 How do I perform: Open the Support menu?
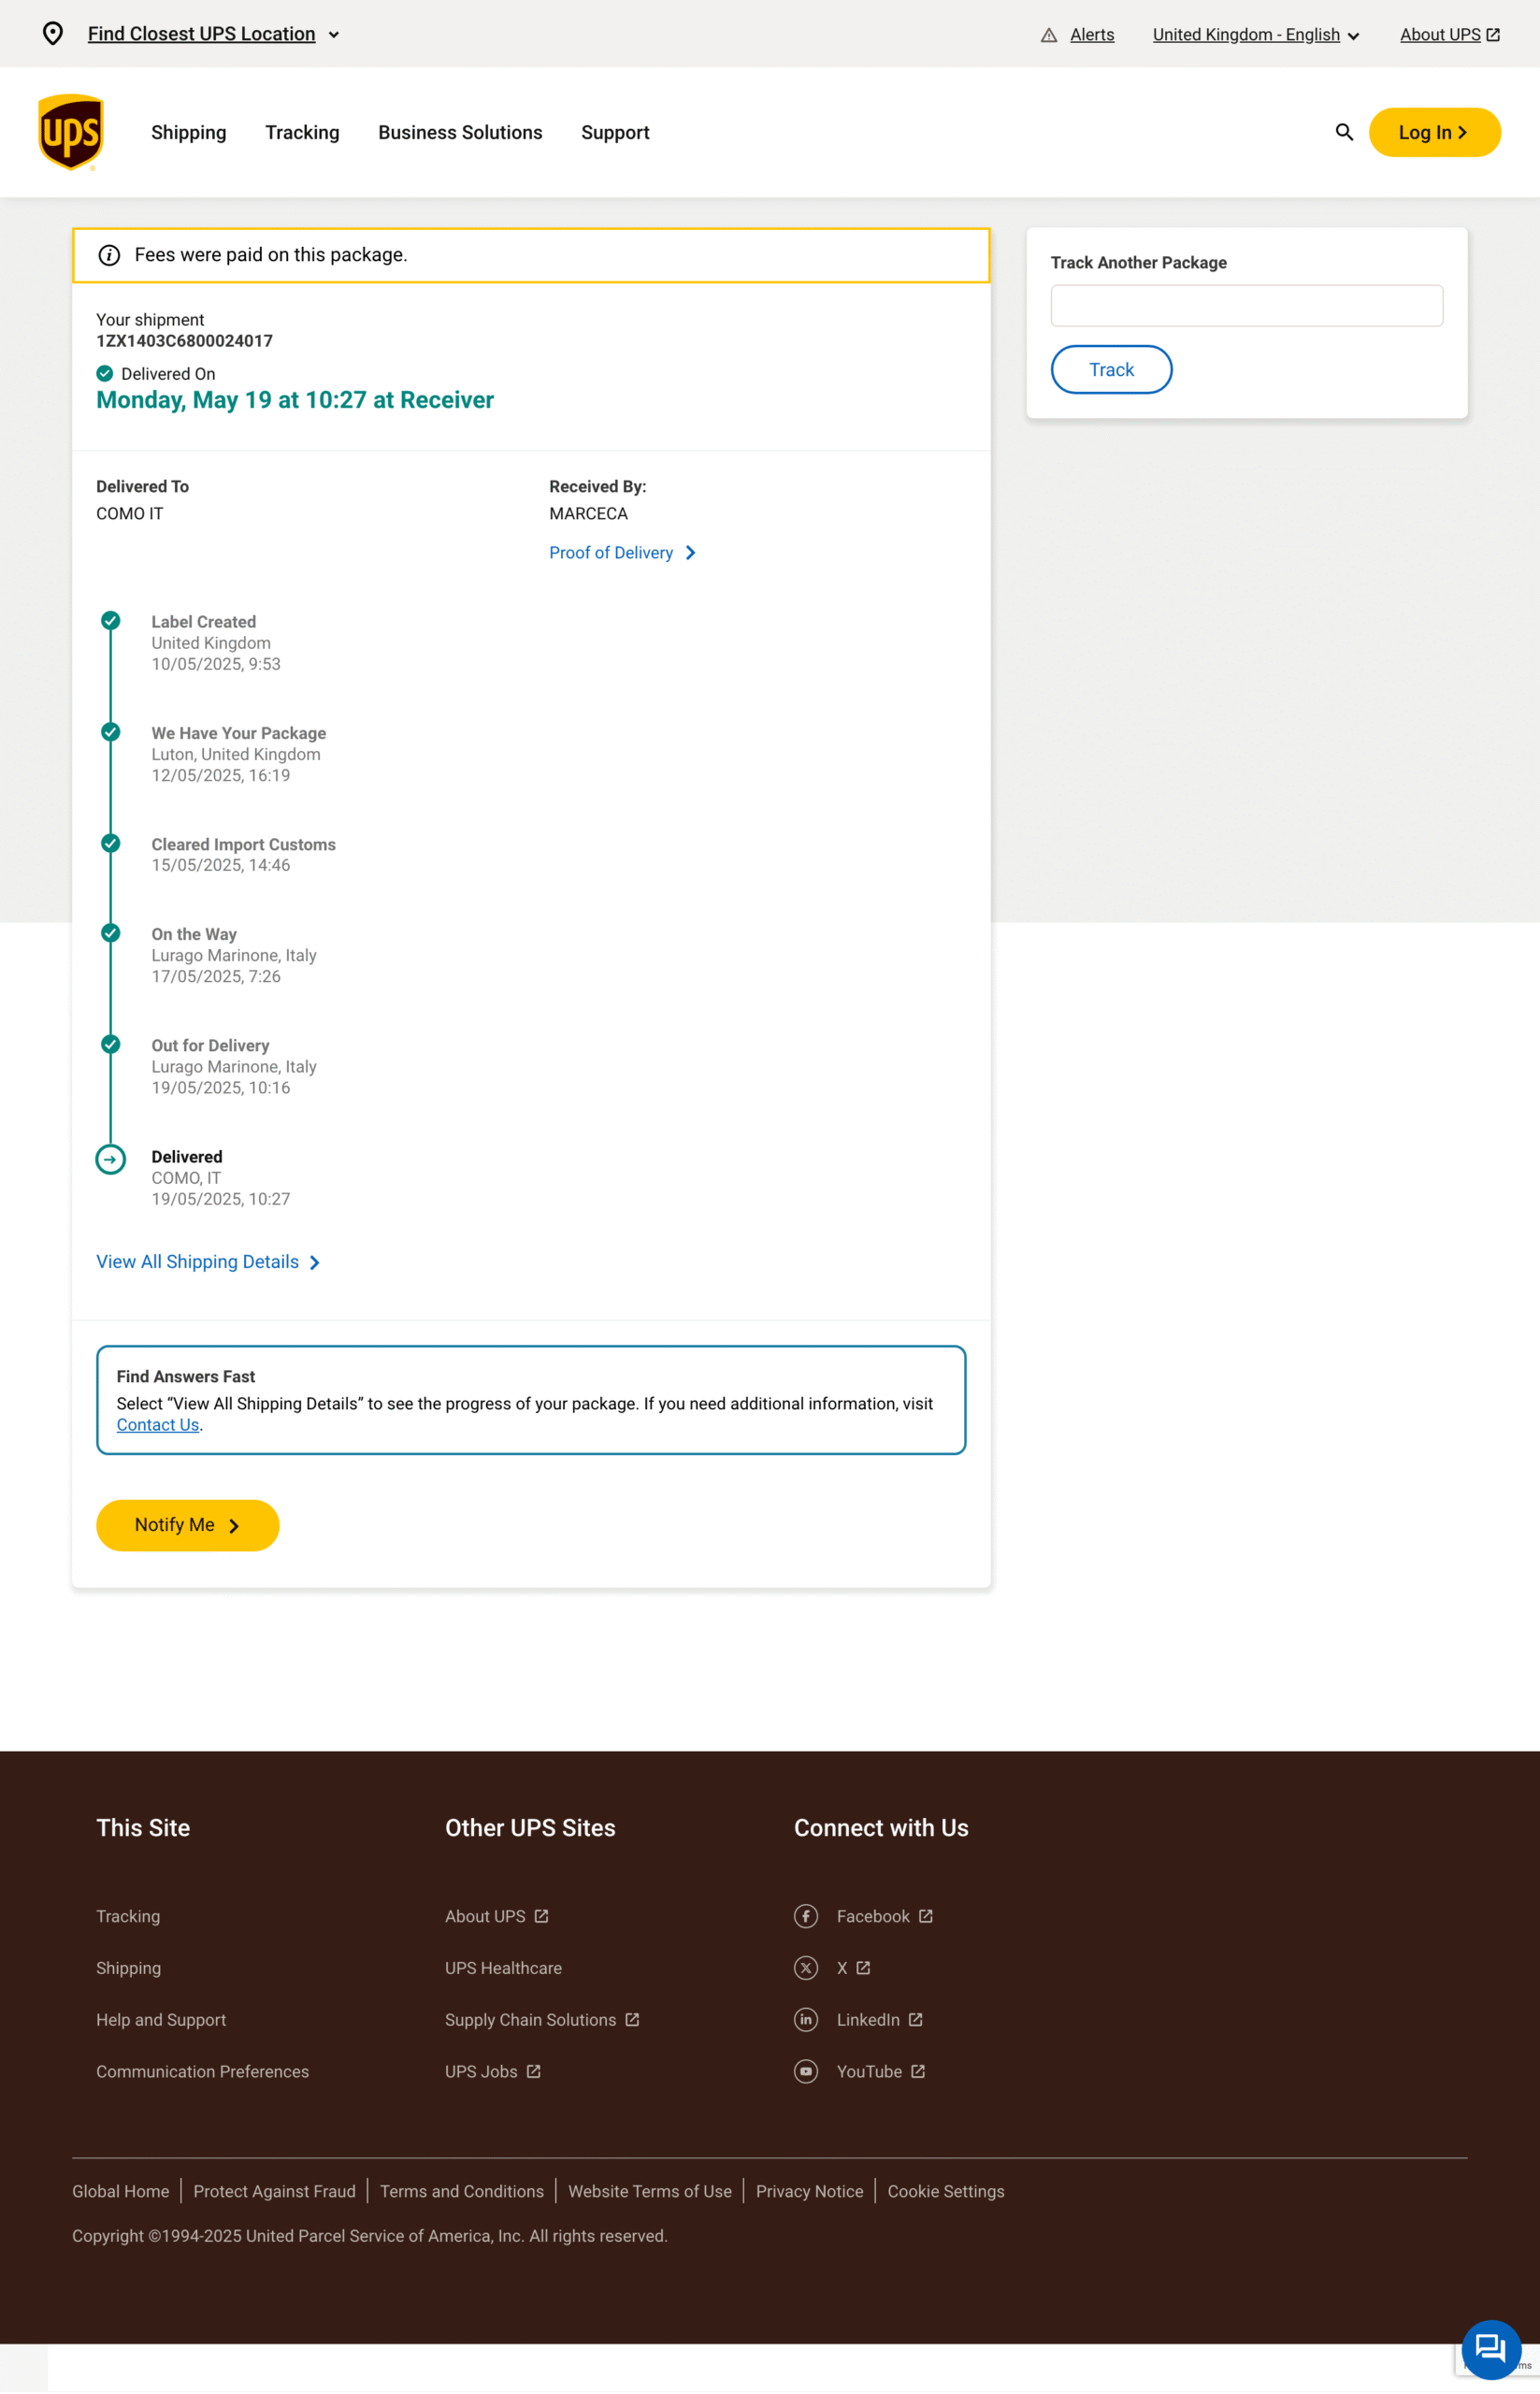pos(615,132)
